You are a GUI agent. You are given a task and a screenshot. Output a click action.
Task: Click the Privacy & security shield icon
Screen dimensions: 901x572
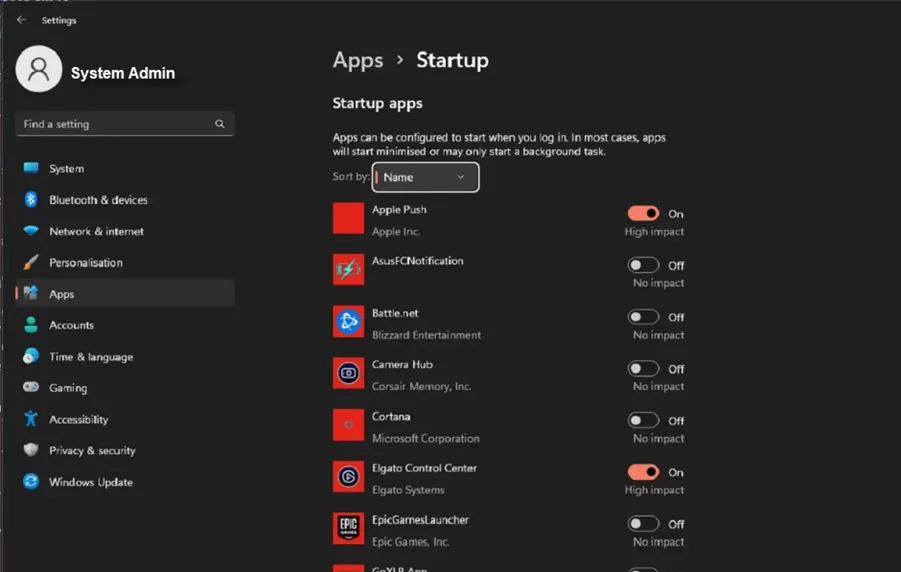point(31,450)
